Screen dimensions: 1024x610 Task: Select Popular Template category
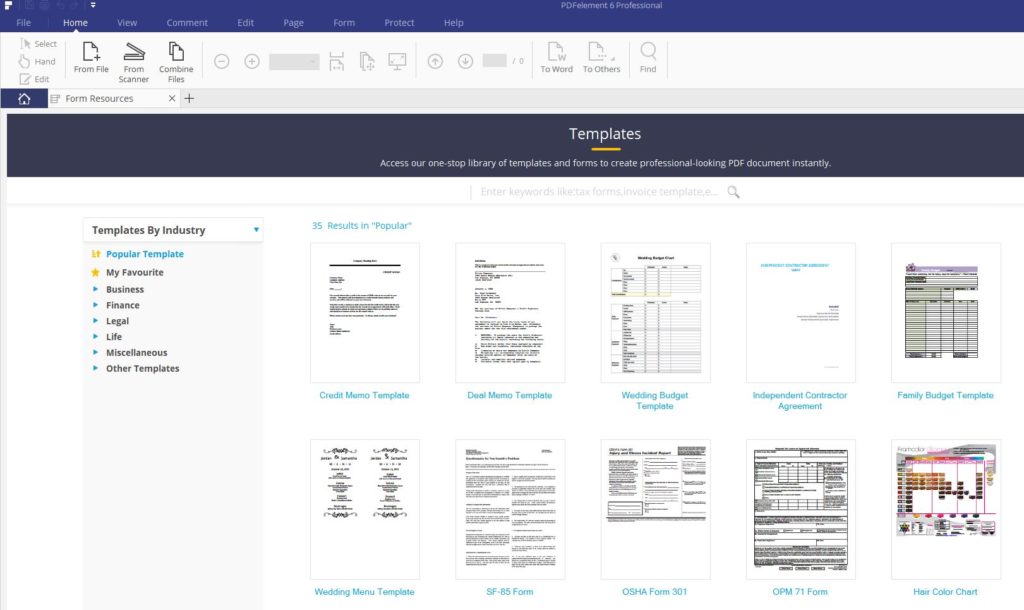144,254
